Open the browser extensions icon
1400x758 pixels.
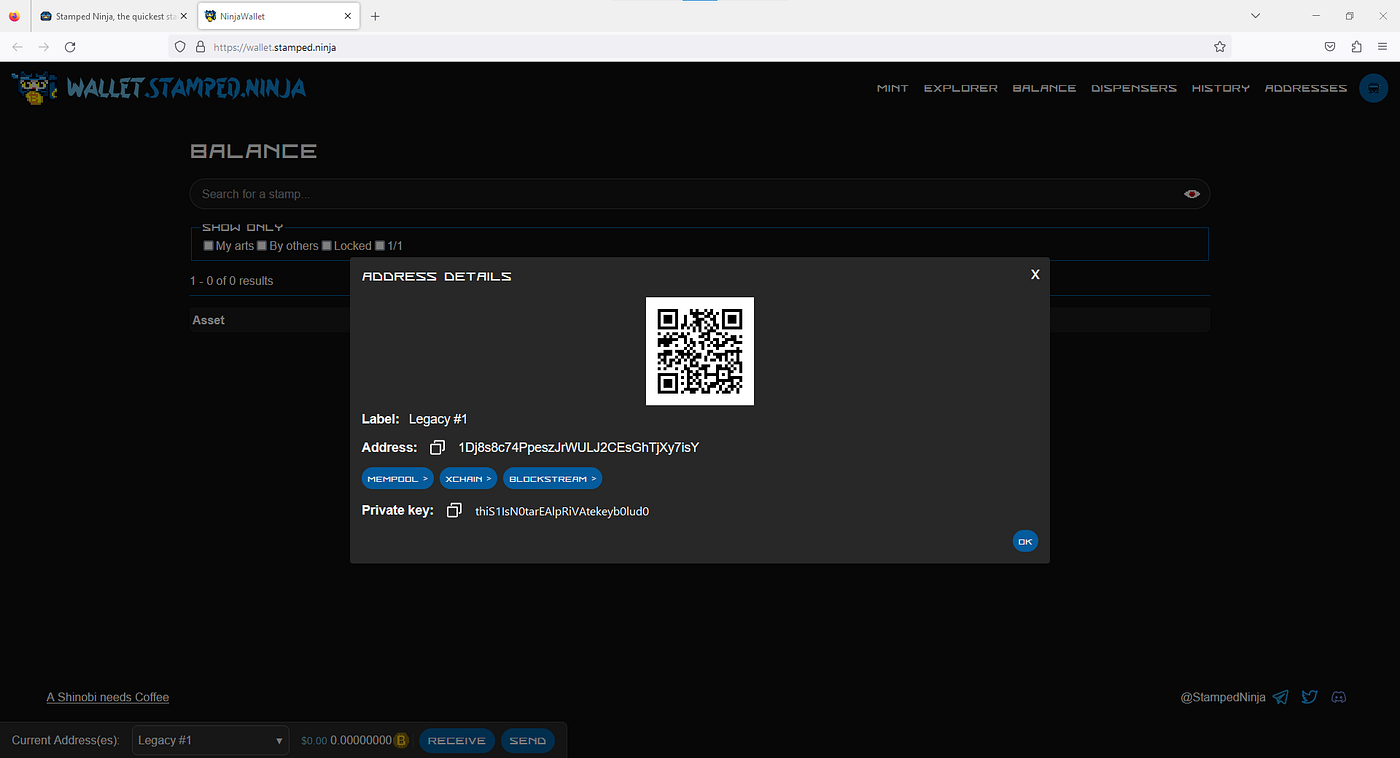[x=1356, y=47]
